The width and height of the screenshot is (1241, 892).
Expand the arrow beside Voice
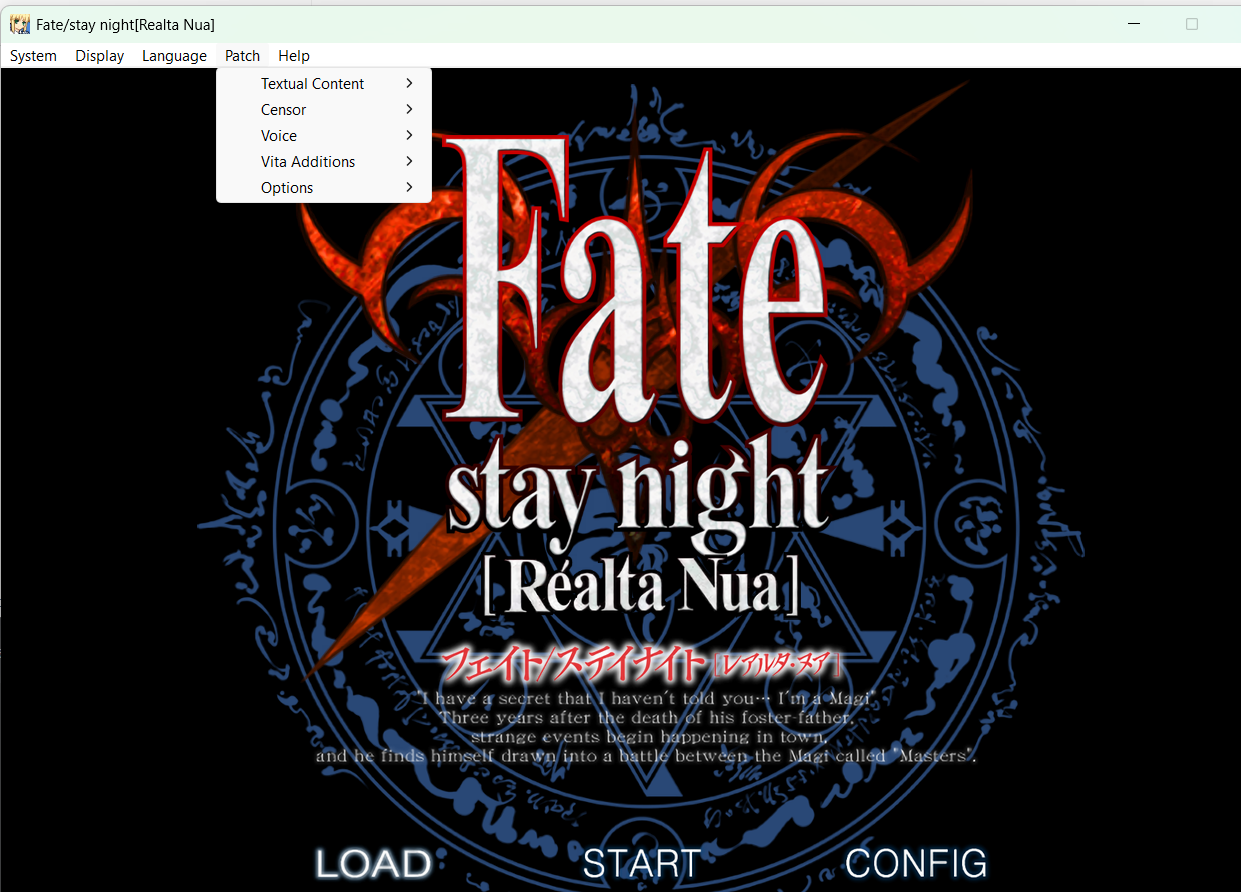(x=410, y=135)
